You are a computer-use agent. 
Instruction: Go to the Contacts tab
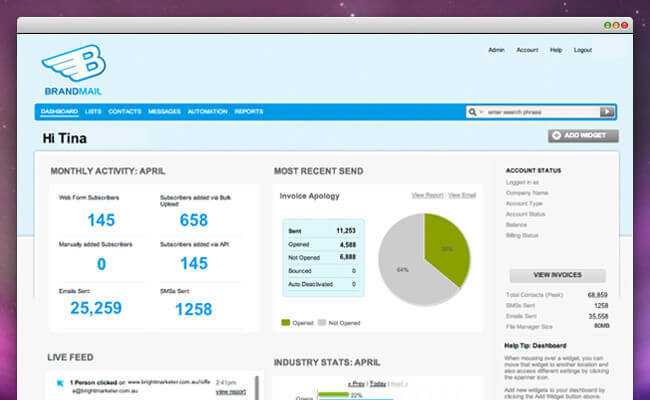pyautogui.click(x=124, y=112)
